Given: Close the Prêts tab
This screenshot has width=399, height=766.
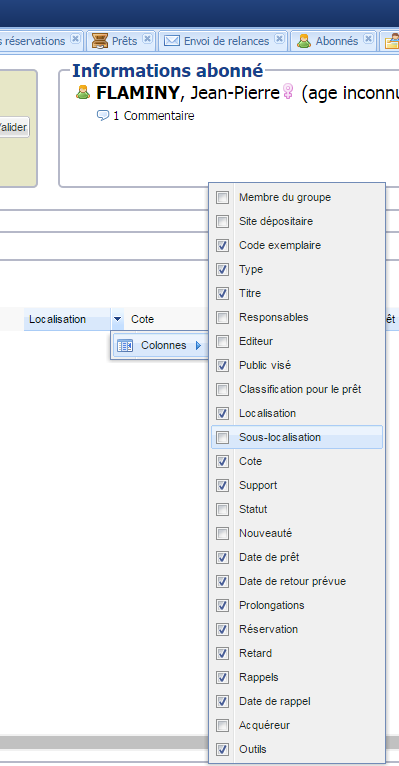Looking at the screenshot, I should pos(147,39).
